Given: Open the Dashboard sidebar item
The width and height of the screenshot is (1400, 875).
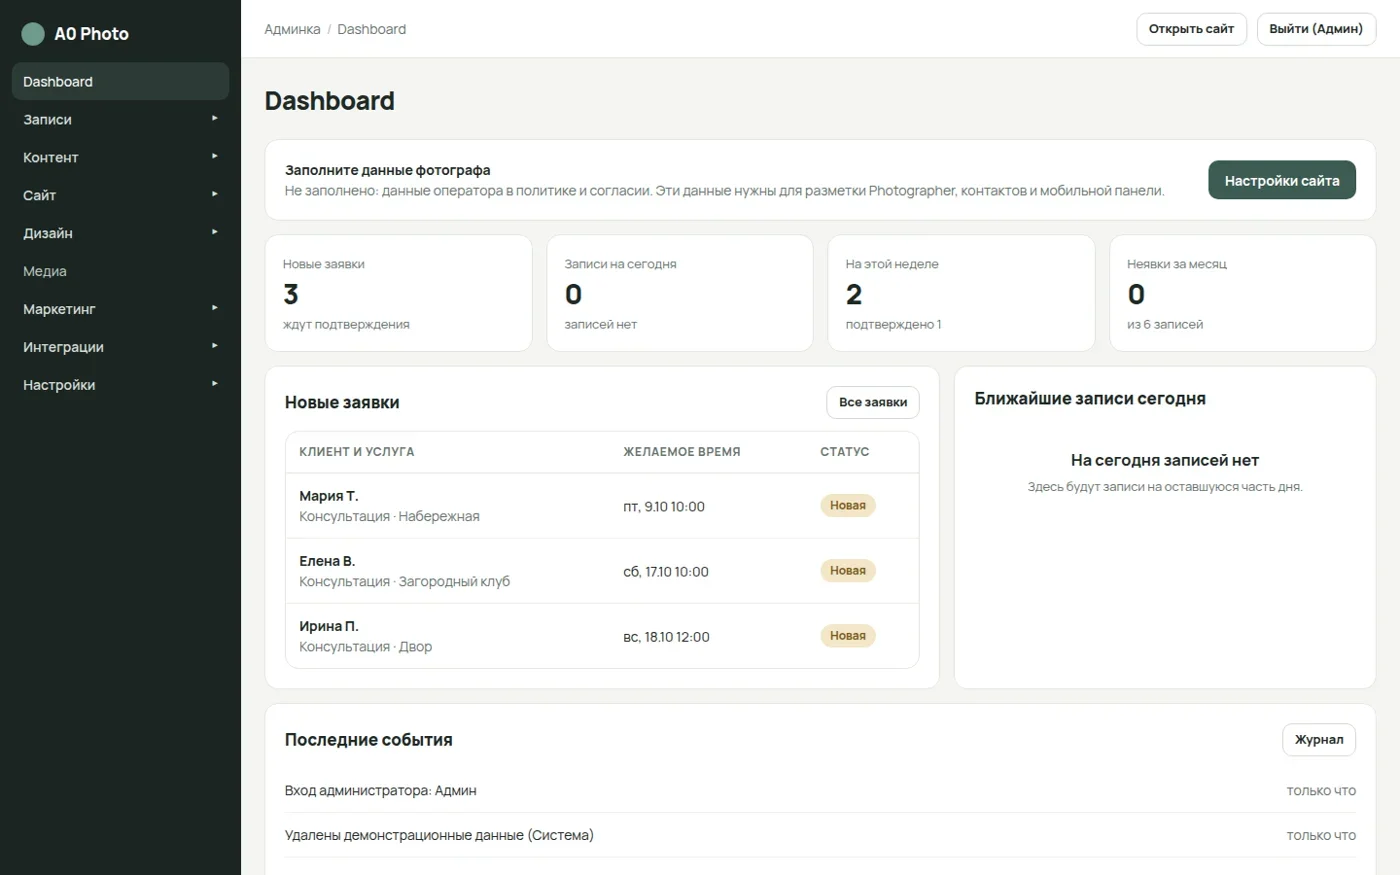Looking at the screenshot, I should [120, 82].
